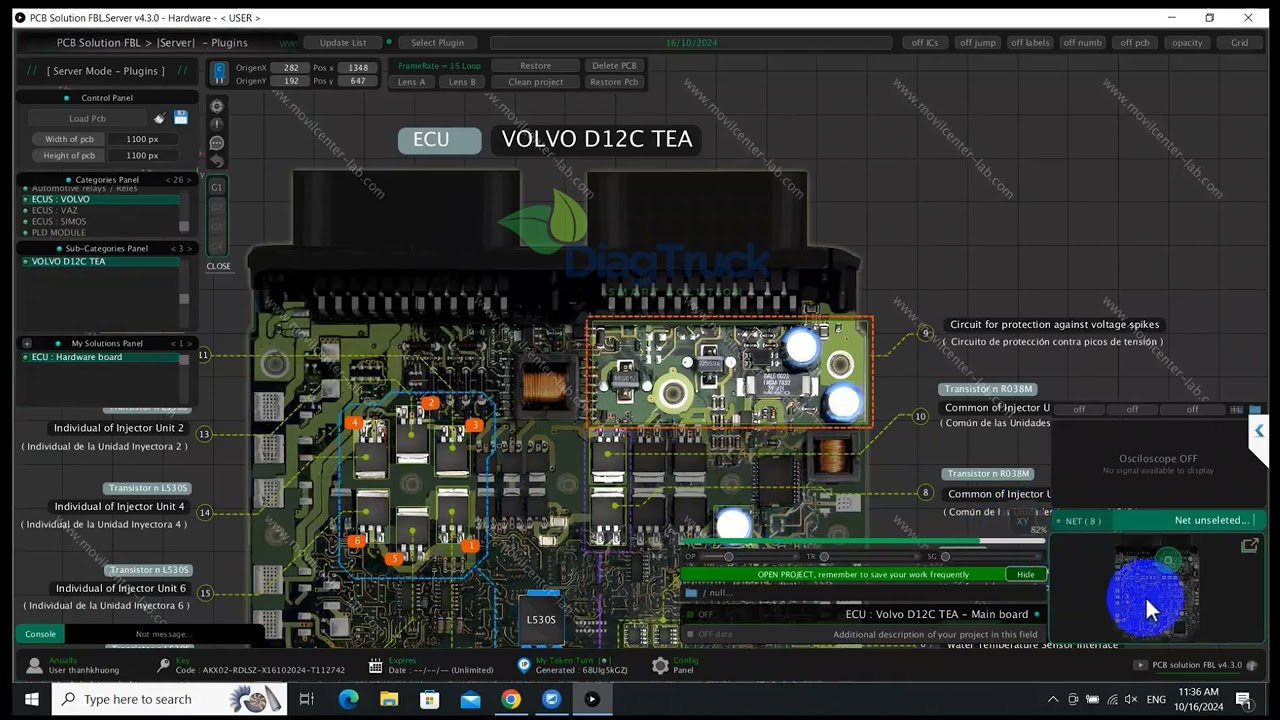Click the info icon at bottom right corner
Image resolution: width=1280 pixels, height=720 pixels.
(1251, 665)
